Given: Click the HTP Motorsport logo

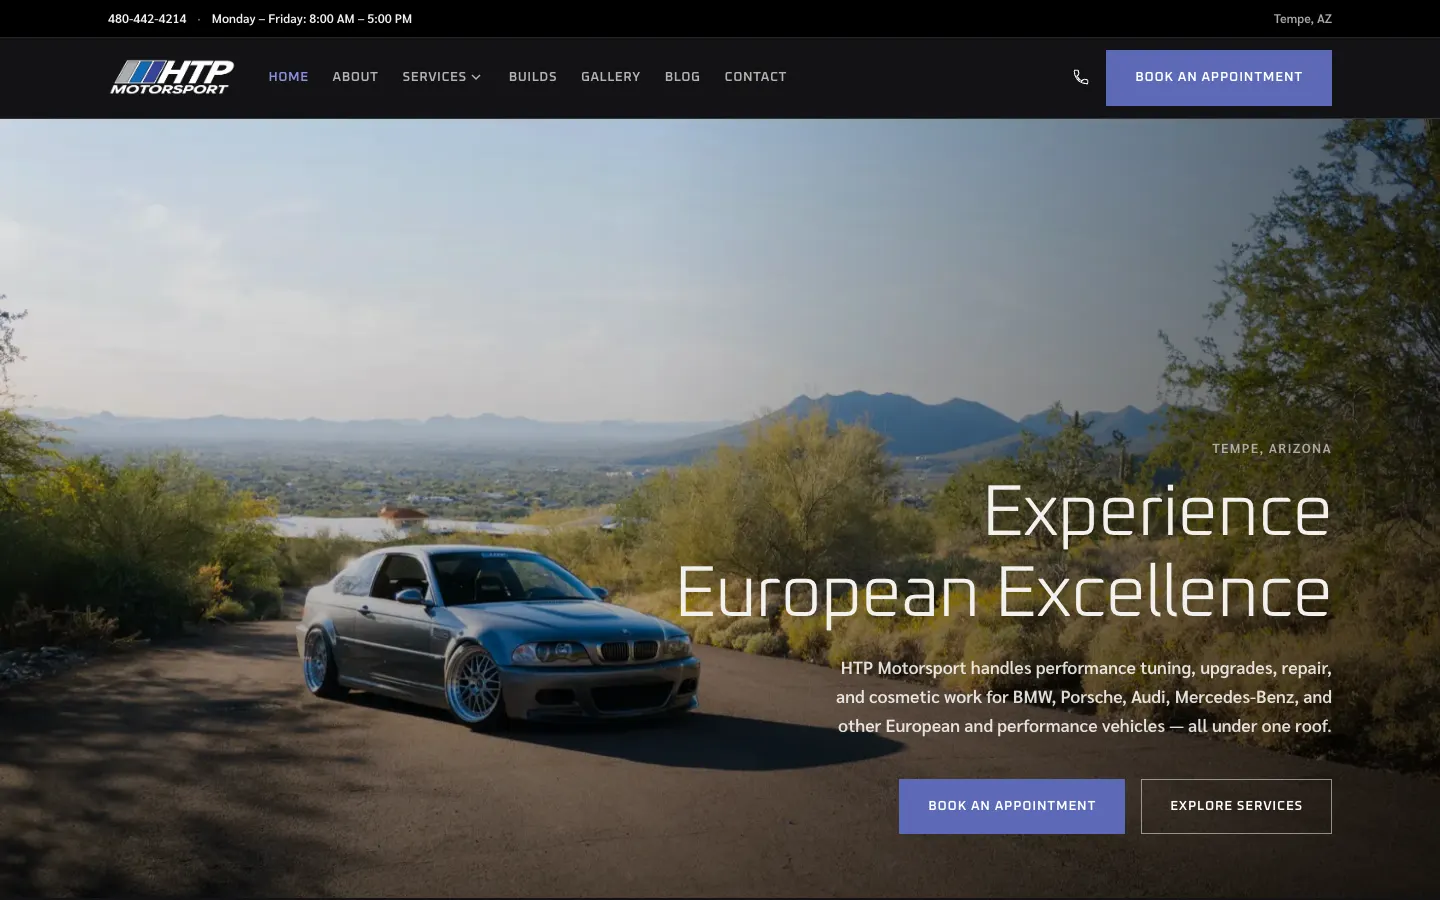Looking at the screenshot, I should pos(172,77).
